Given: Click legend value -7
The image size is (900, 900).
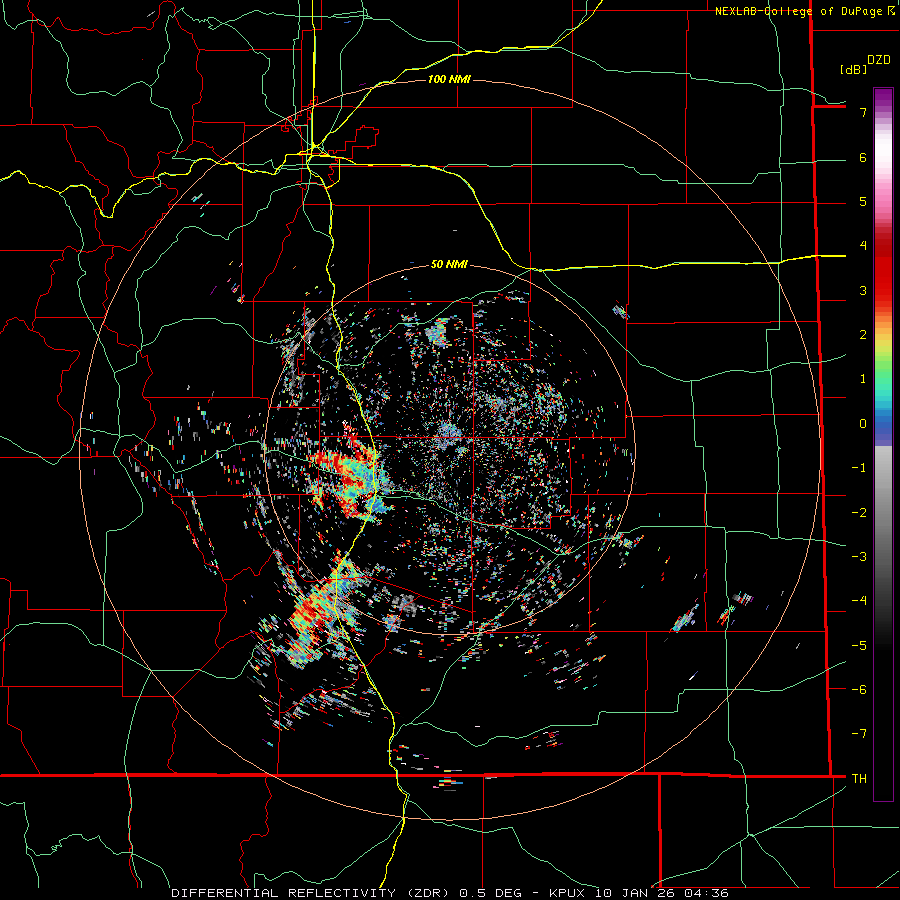Looking at the screenshot, I should tap(859, 734).
